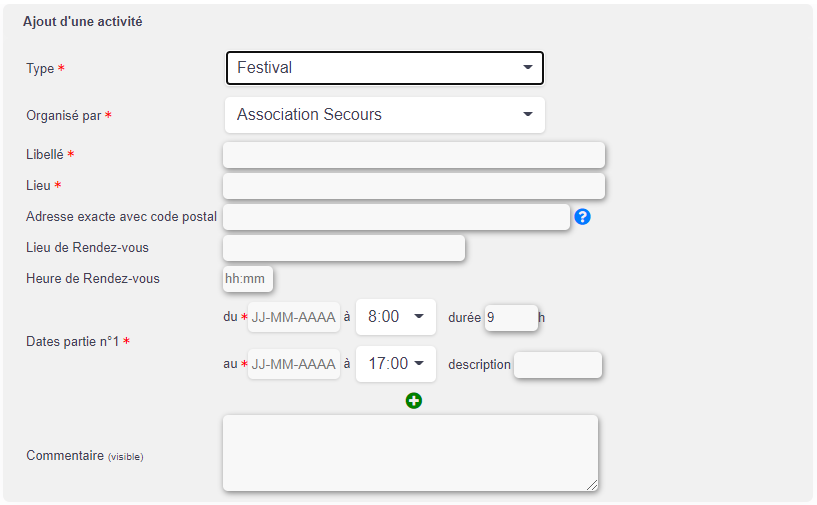Click the Lieu text field
The width and height of the screenshot is (817, 505).
pyautogui.click(x=414, y=186)
